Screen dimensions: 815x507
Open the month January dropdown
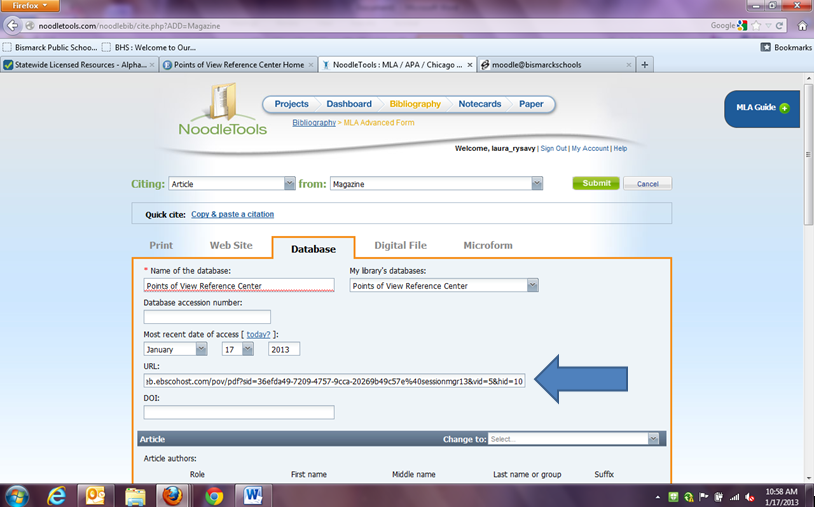point(201,349)
